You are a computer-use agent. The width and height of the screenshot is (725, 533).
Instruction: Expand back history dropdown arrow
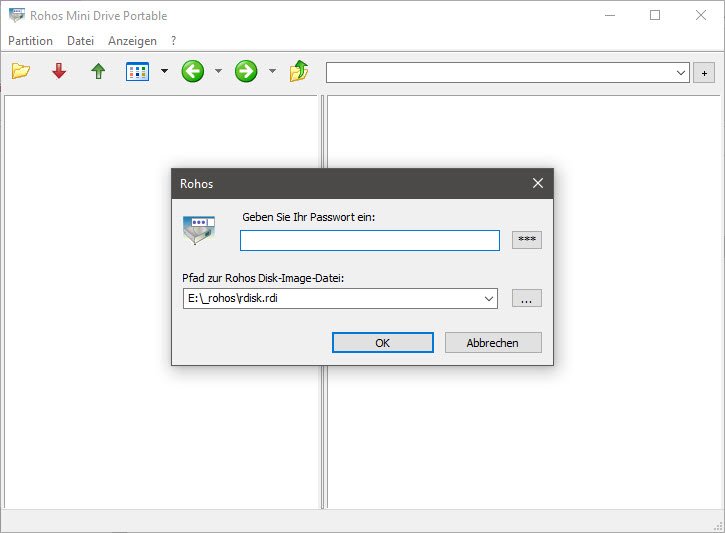(x=218, y=71)
